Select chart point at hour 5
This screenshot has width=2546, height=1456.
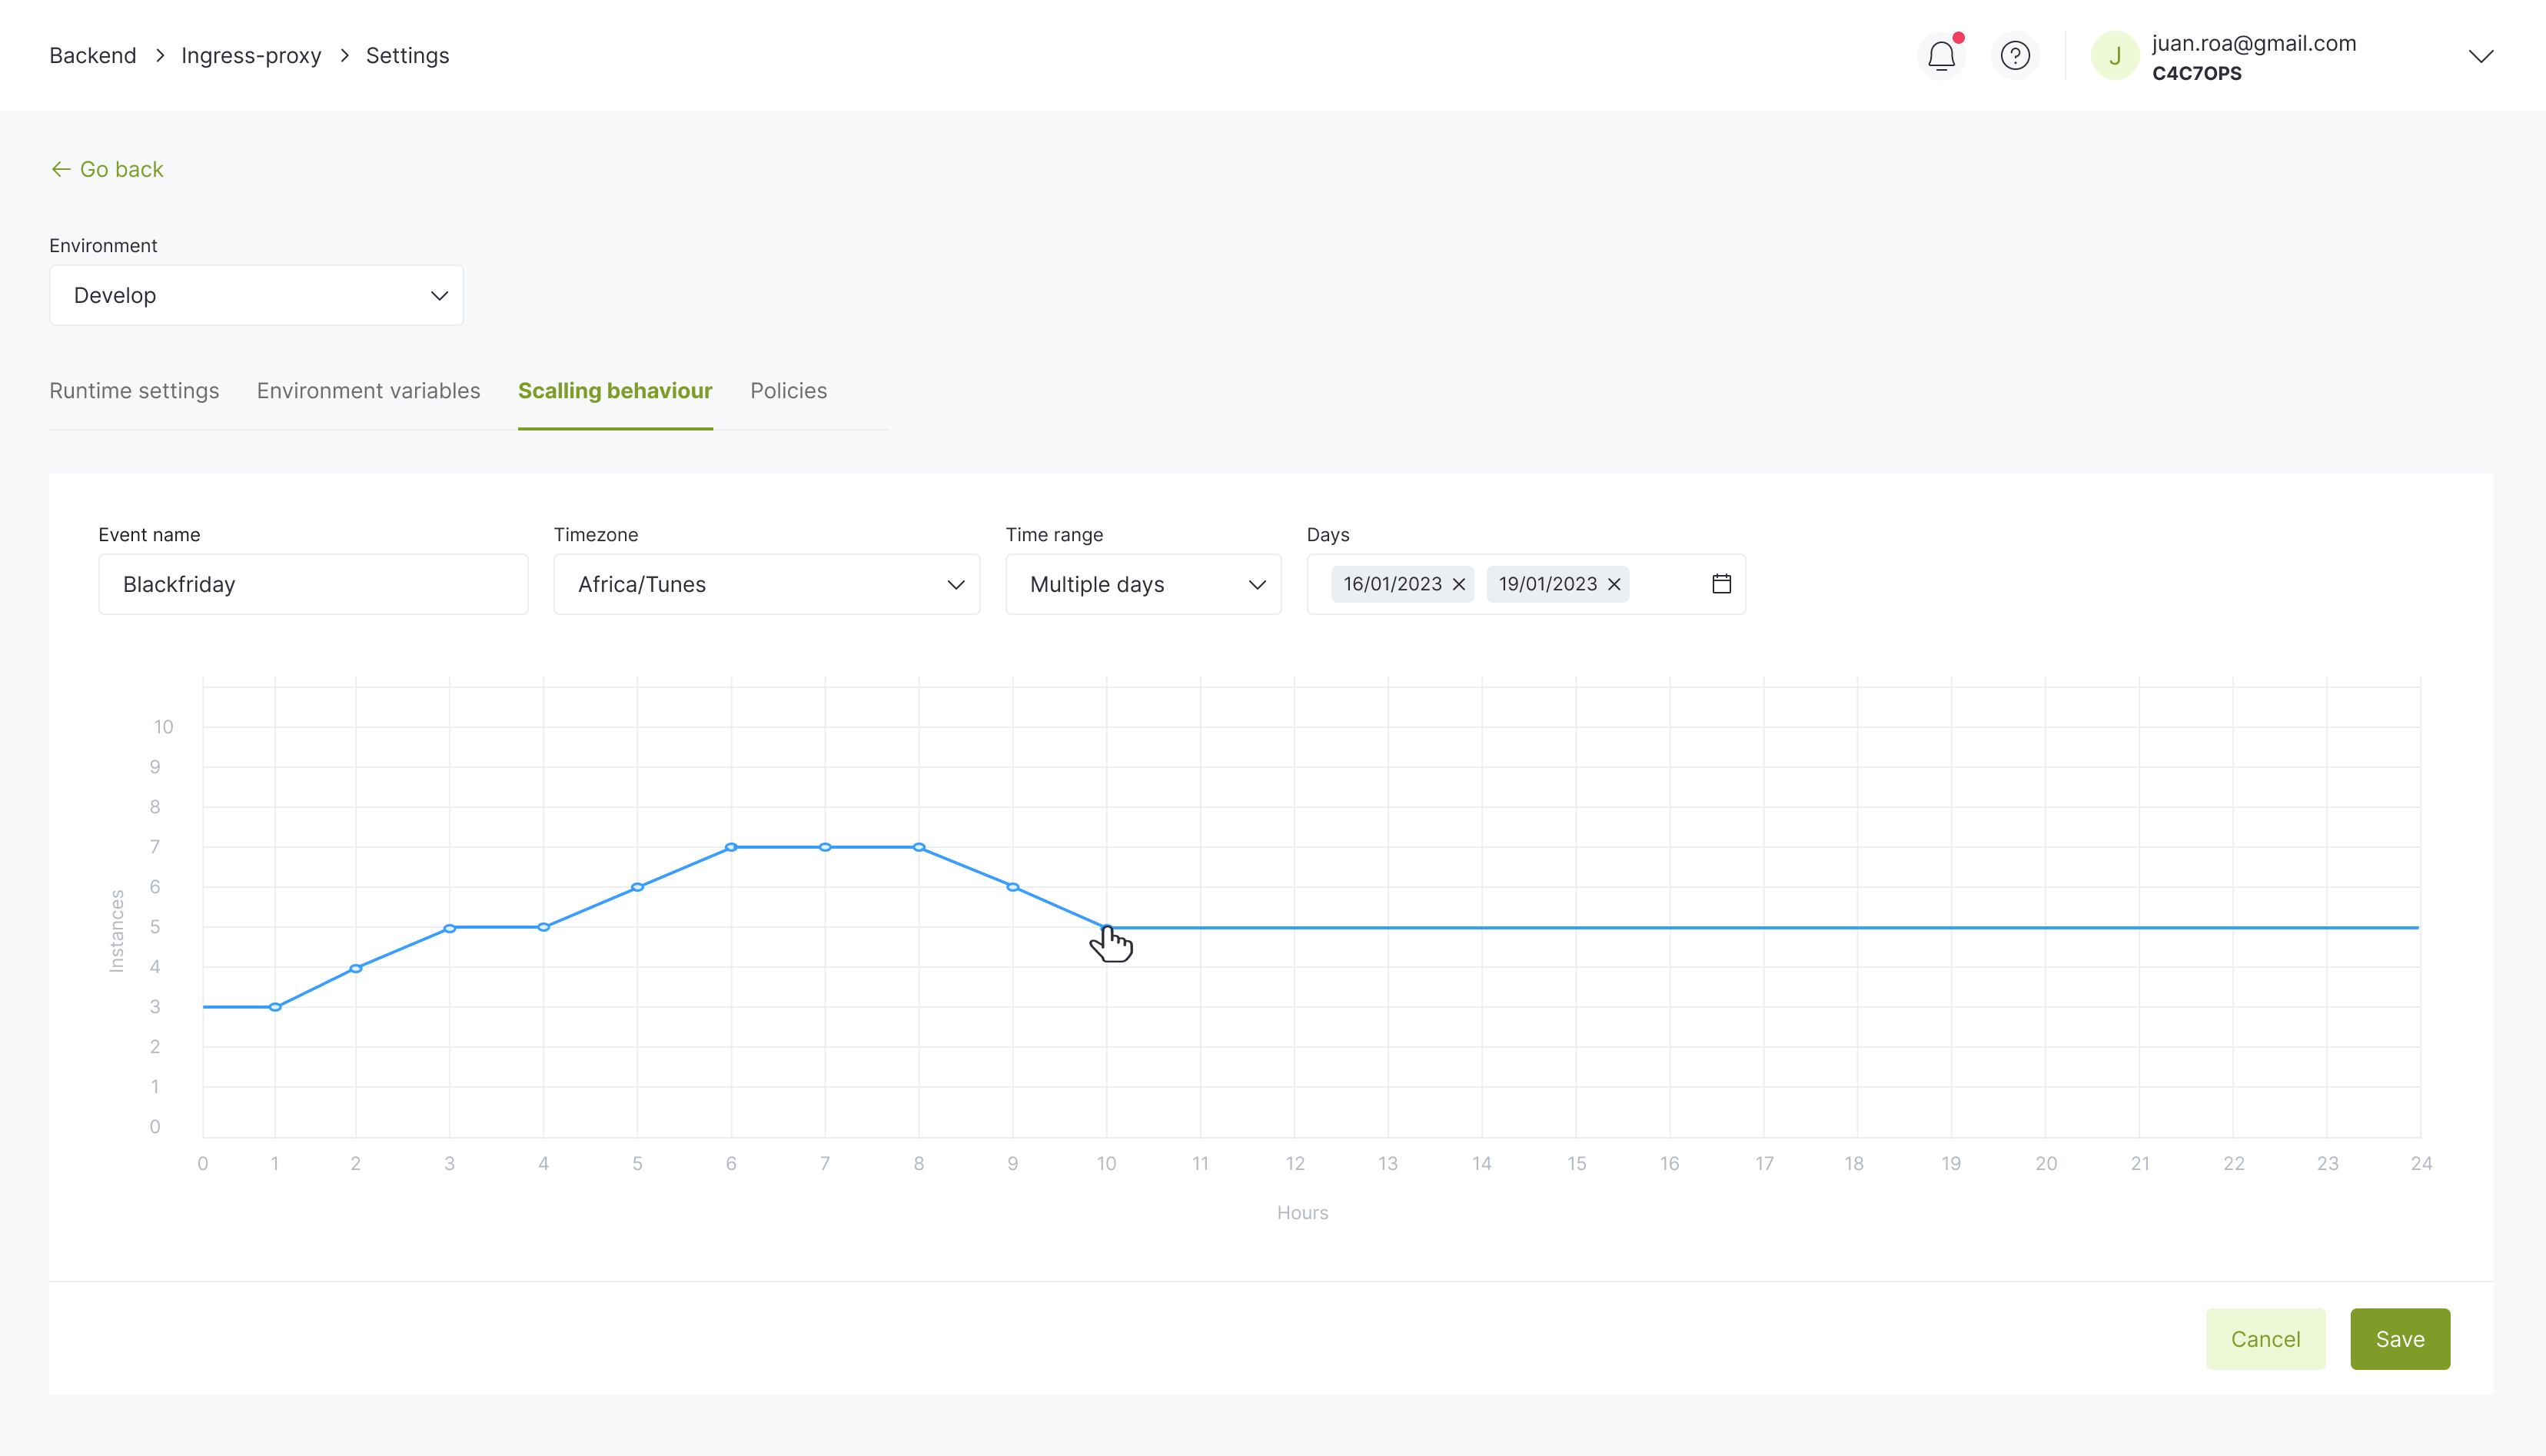click(x=637, y=887)
